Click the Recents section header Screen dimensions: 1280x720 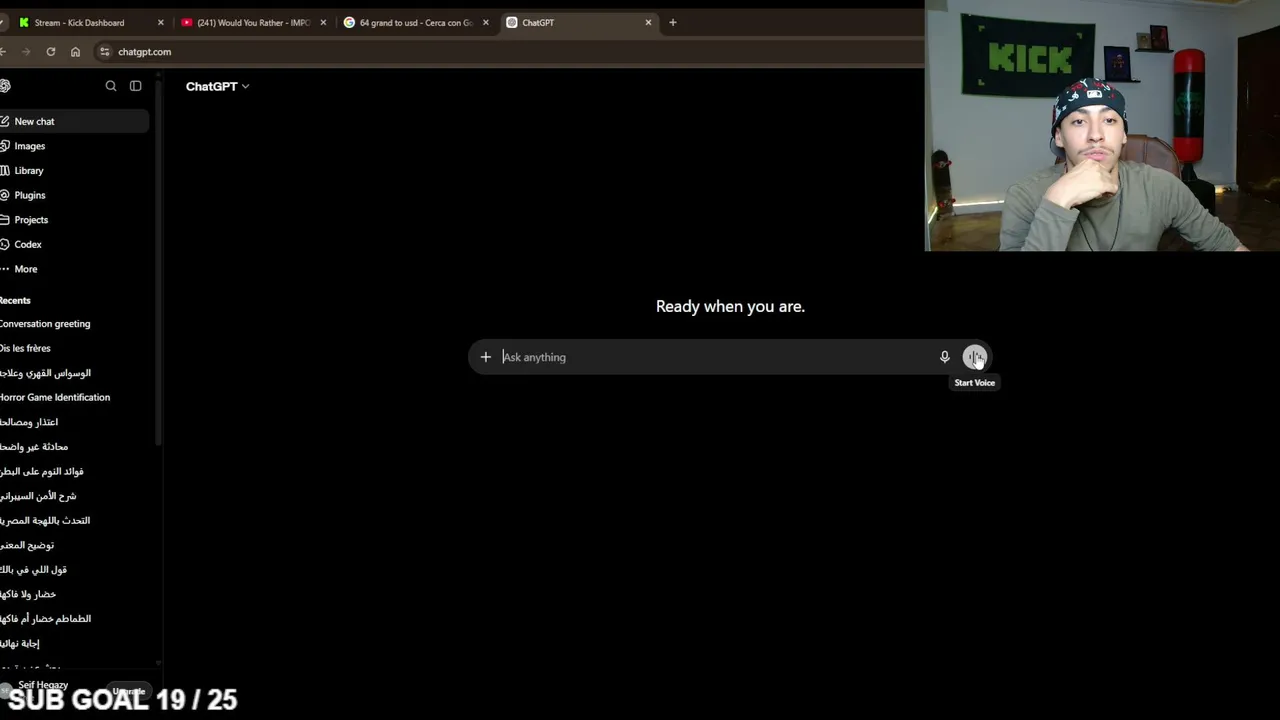[15, 300]
